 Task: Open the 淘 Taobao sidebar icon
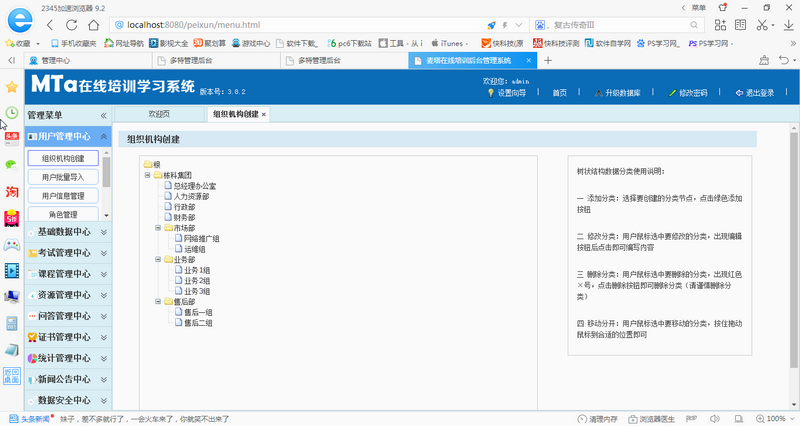(12, 191)
